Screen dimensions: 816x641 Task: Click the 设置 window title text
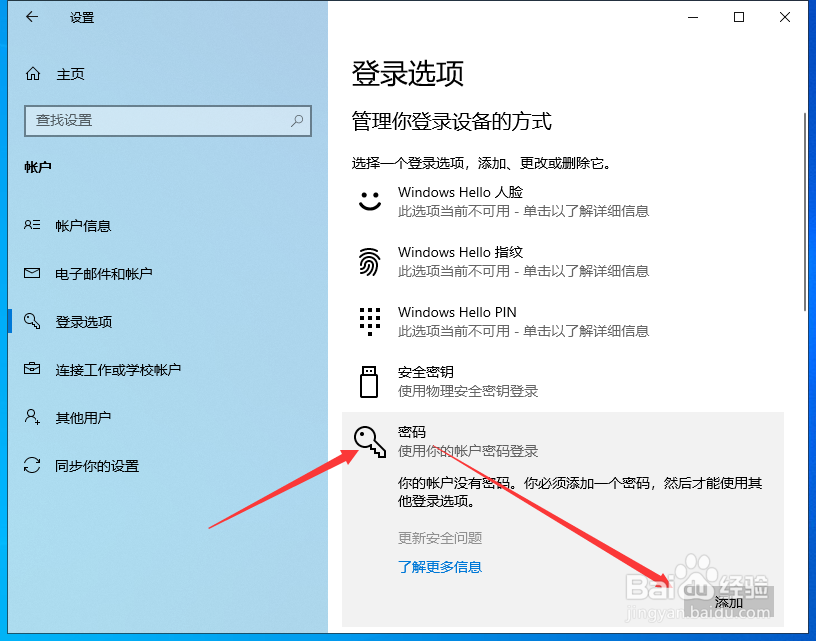pyautogui.click(x=82, y=17)
